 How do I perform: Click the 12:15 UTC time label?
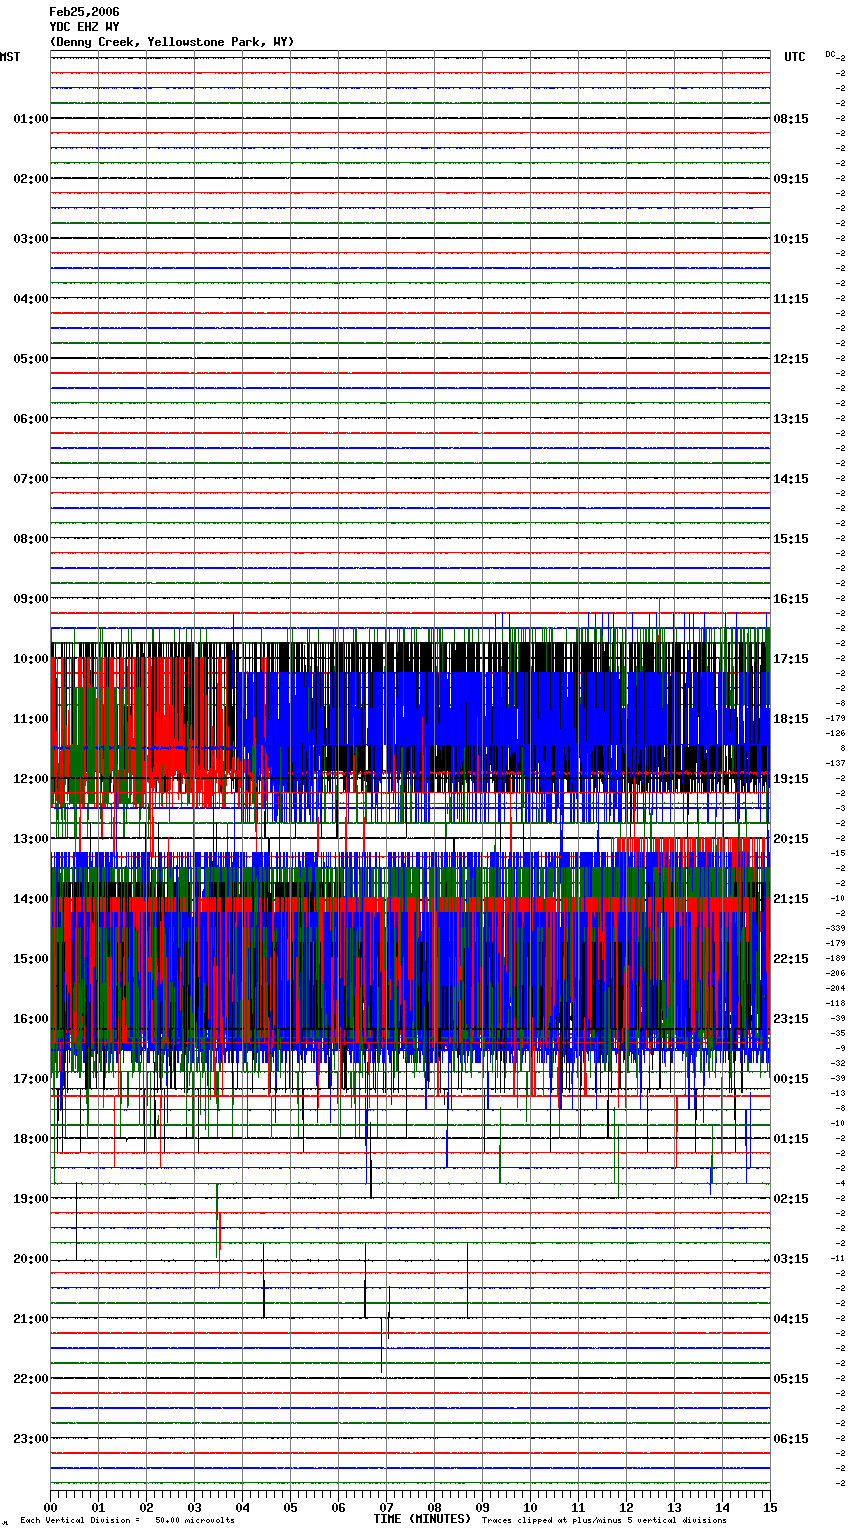(791, 359)
